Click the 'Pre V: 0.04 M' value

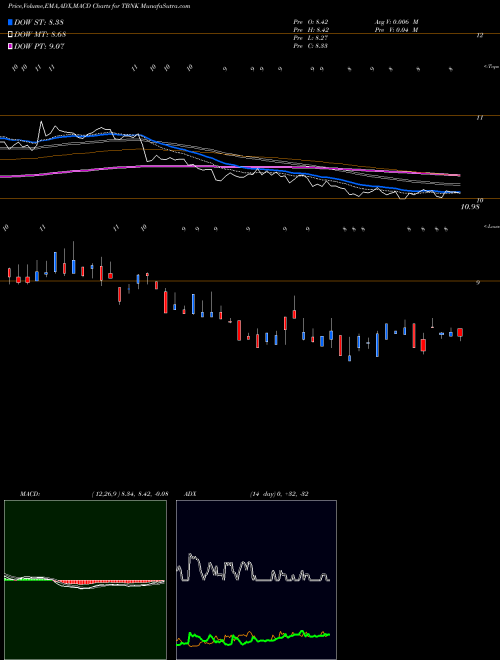(395, 30)
